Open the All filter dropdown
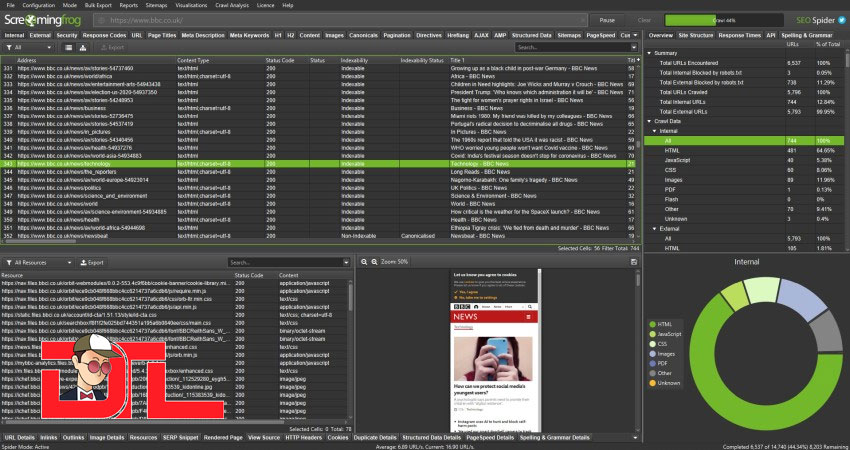This screenshot has height=450, width=850. [29, 48]
